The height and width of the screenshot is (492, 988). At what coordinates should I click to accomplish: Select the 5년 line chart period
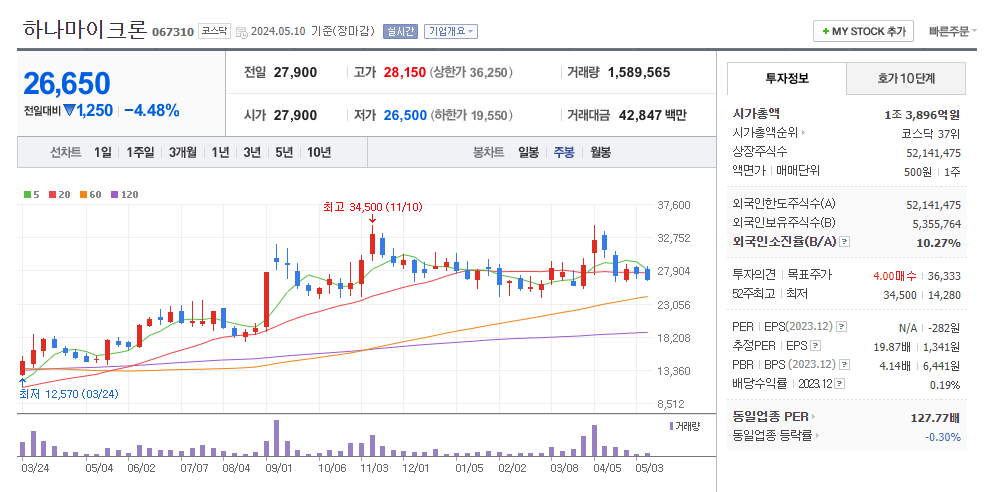tap(284, 152)
